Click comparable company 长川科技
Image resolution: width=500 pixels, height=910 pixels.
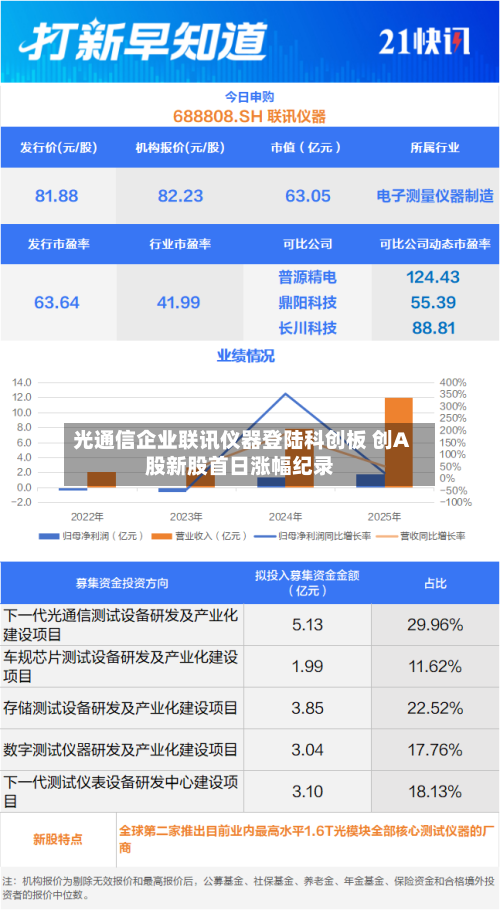click(x=307, y=328)
